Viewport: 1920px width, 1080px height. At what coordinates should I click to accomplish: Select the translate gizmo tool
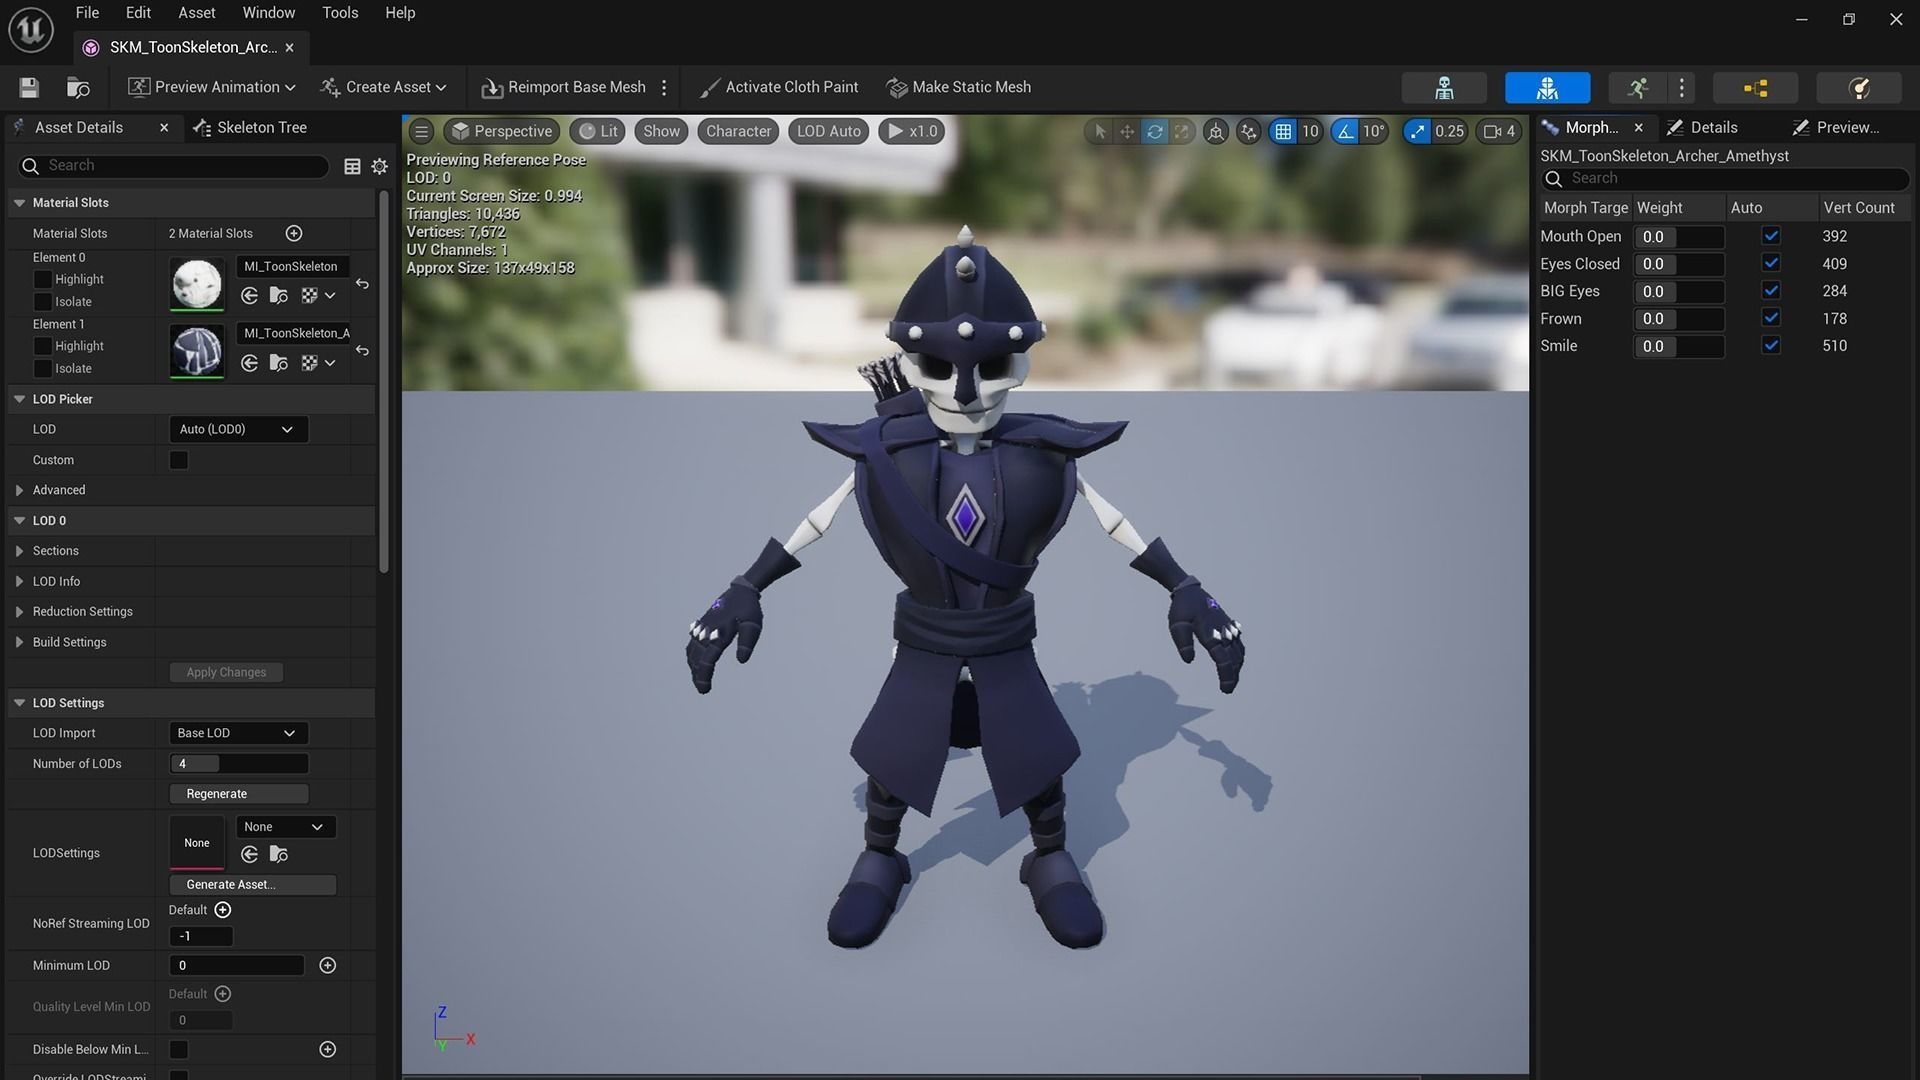(1127, 131)
